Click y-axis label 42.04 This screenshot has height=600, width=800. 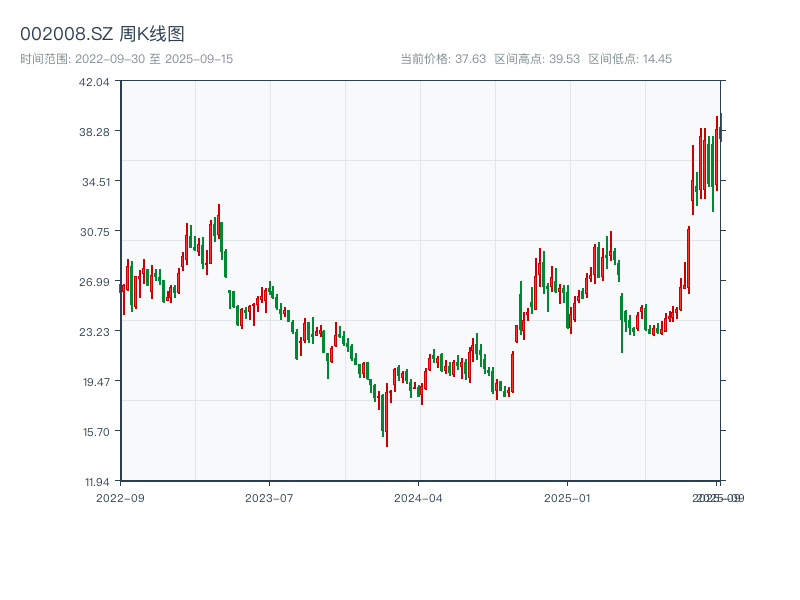tap(94, 82)
